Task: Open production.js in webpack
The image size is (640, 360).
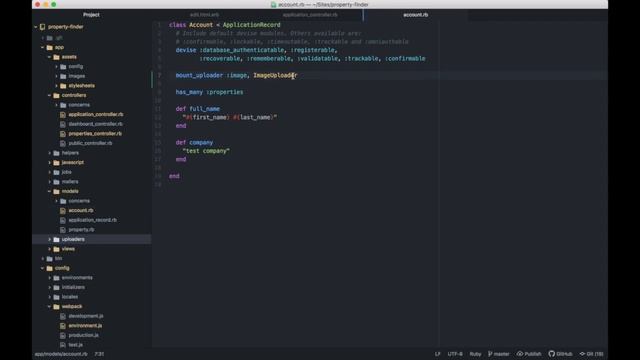Action: click(x=84, y=335)
